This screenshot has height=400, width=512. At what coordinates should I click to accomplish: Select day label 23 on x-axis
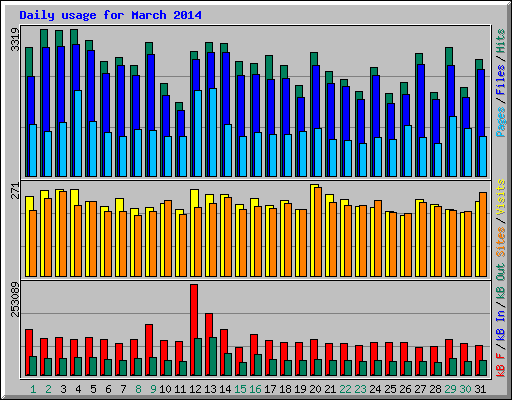point(360,389)
